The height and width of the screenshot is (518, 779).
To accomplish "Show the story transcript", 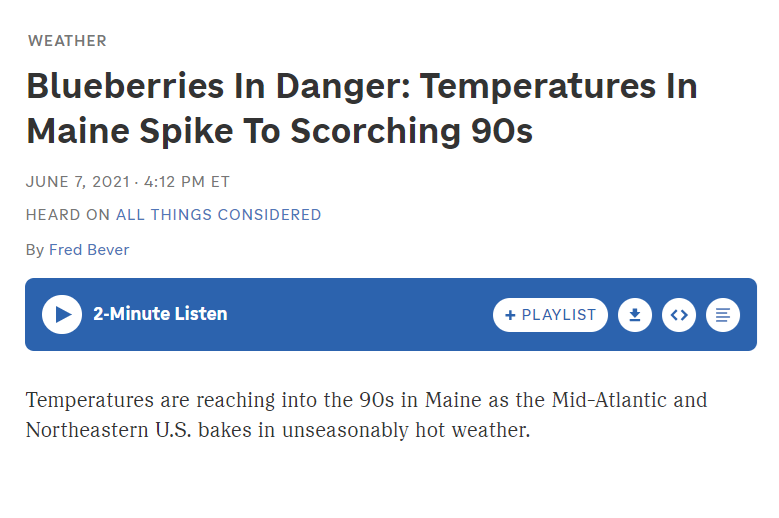I will (723, 315).
